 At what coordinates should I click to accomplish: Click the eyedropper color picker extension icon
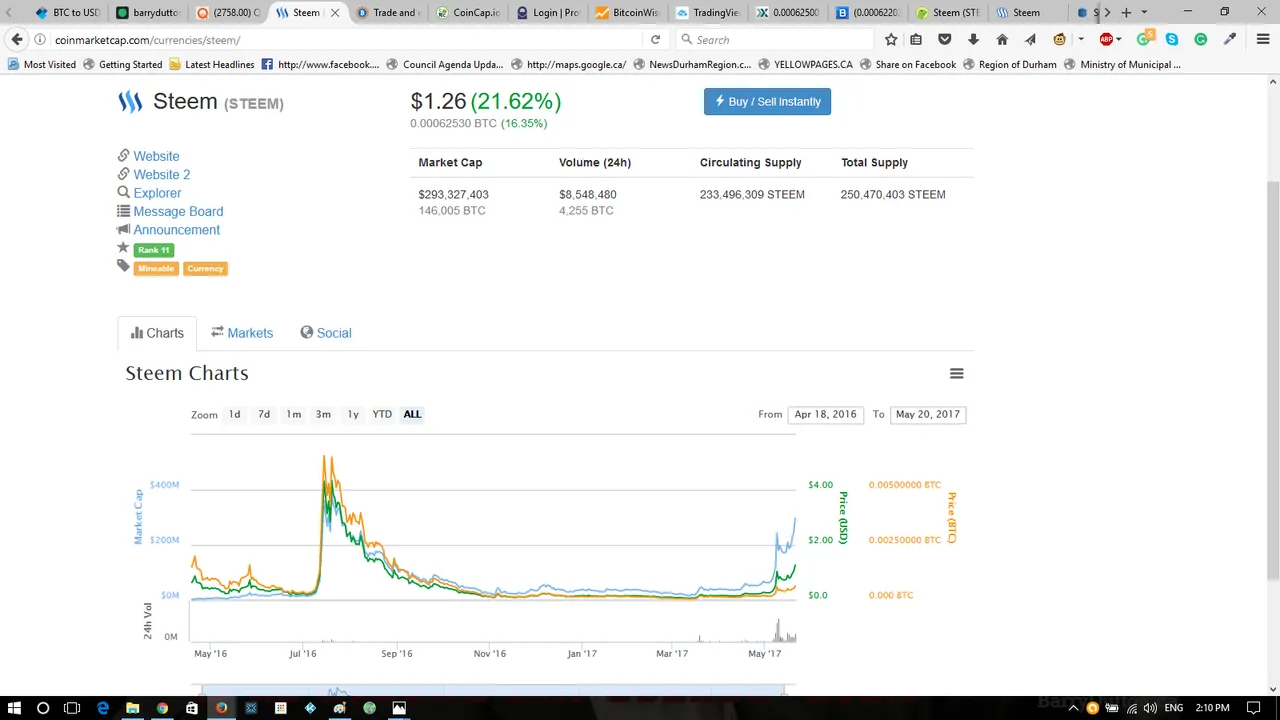coord(1231,40)
